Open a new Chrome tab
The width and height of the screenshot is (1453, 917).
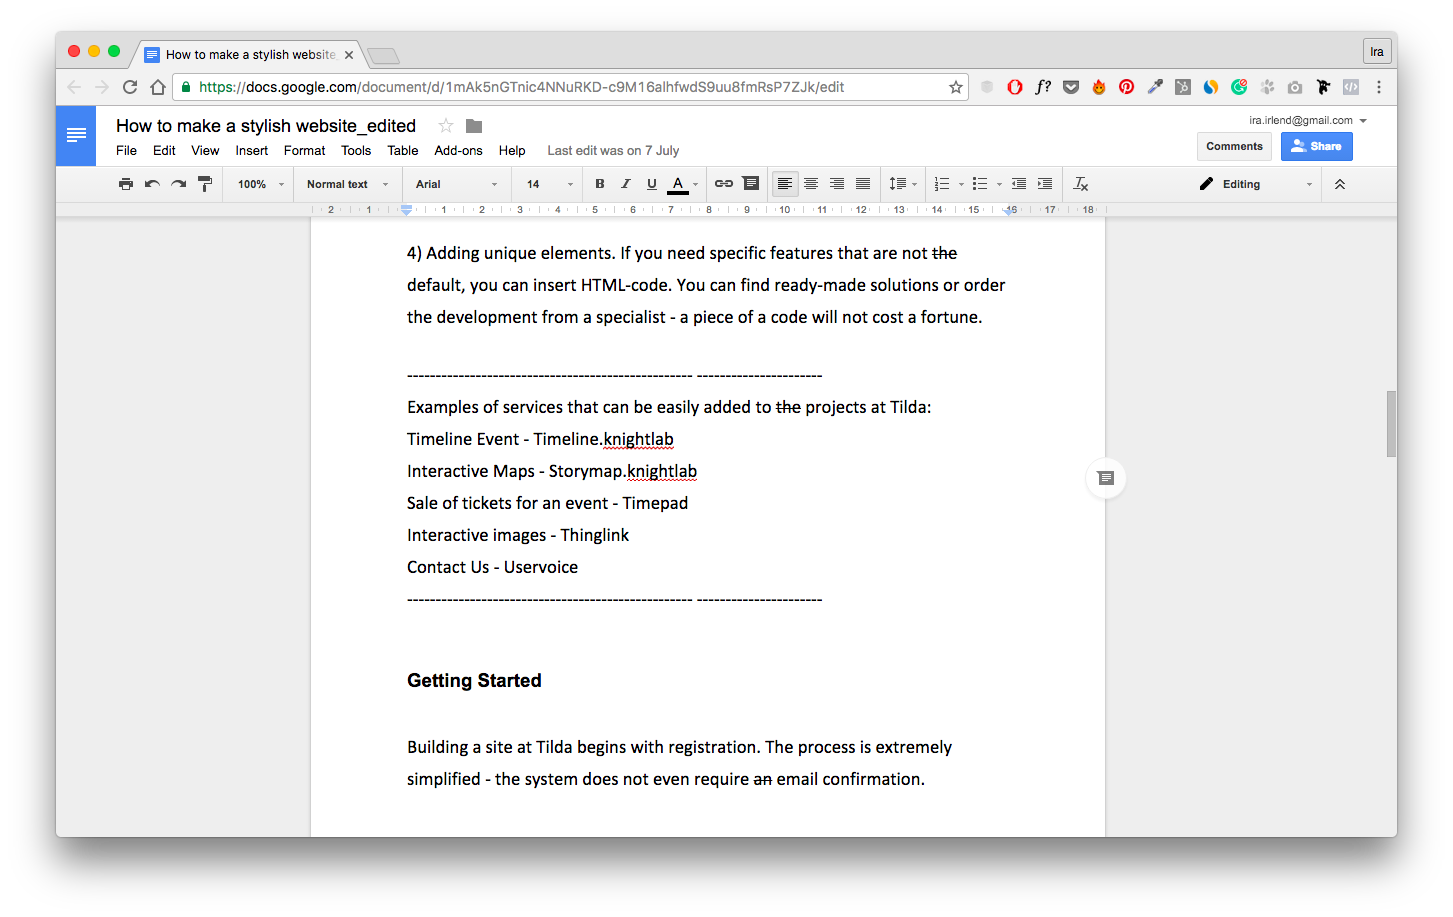[x=383, y=55]
